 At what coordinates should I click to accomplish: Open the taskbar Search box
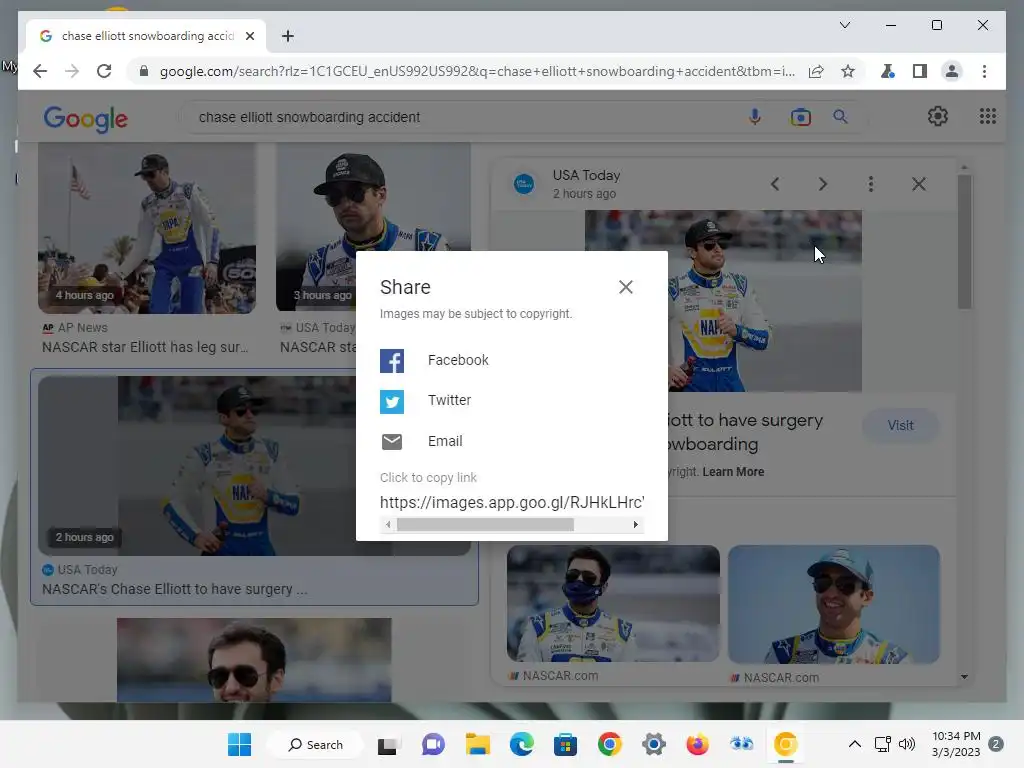coord(316,744)
